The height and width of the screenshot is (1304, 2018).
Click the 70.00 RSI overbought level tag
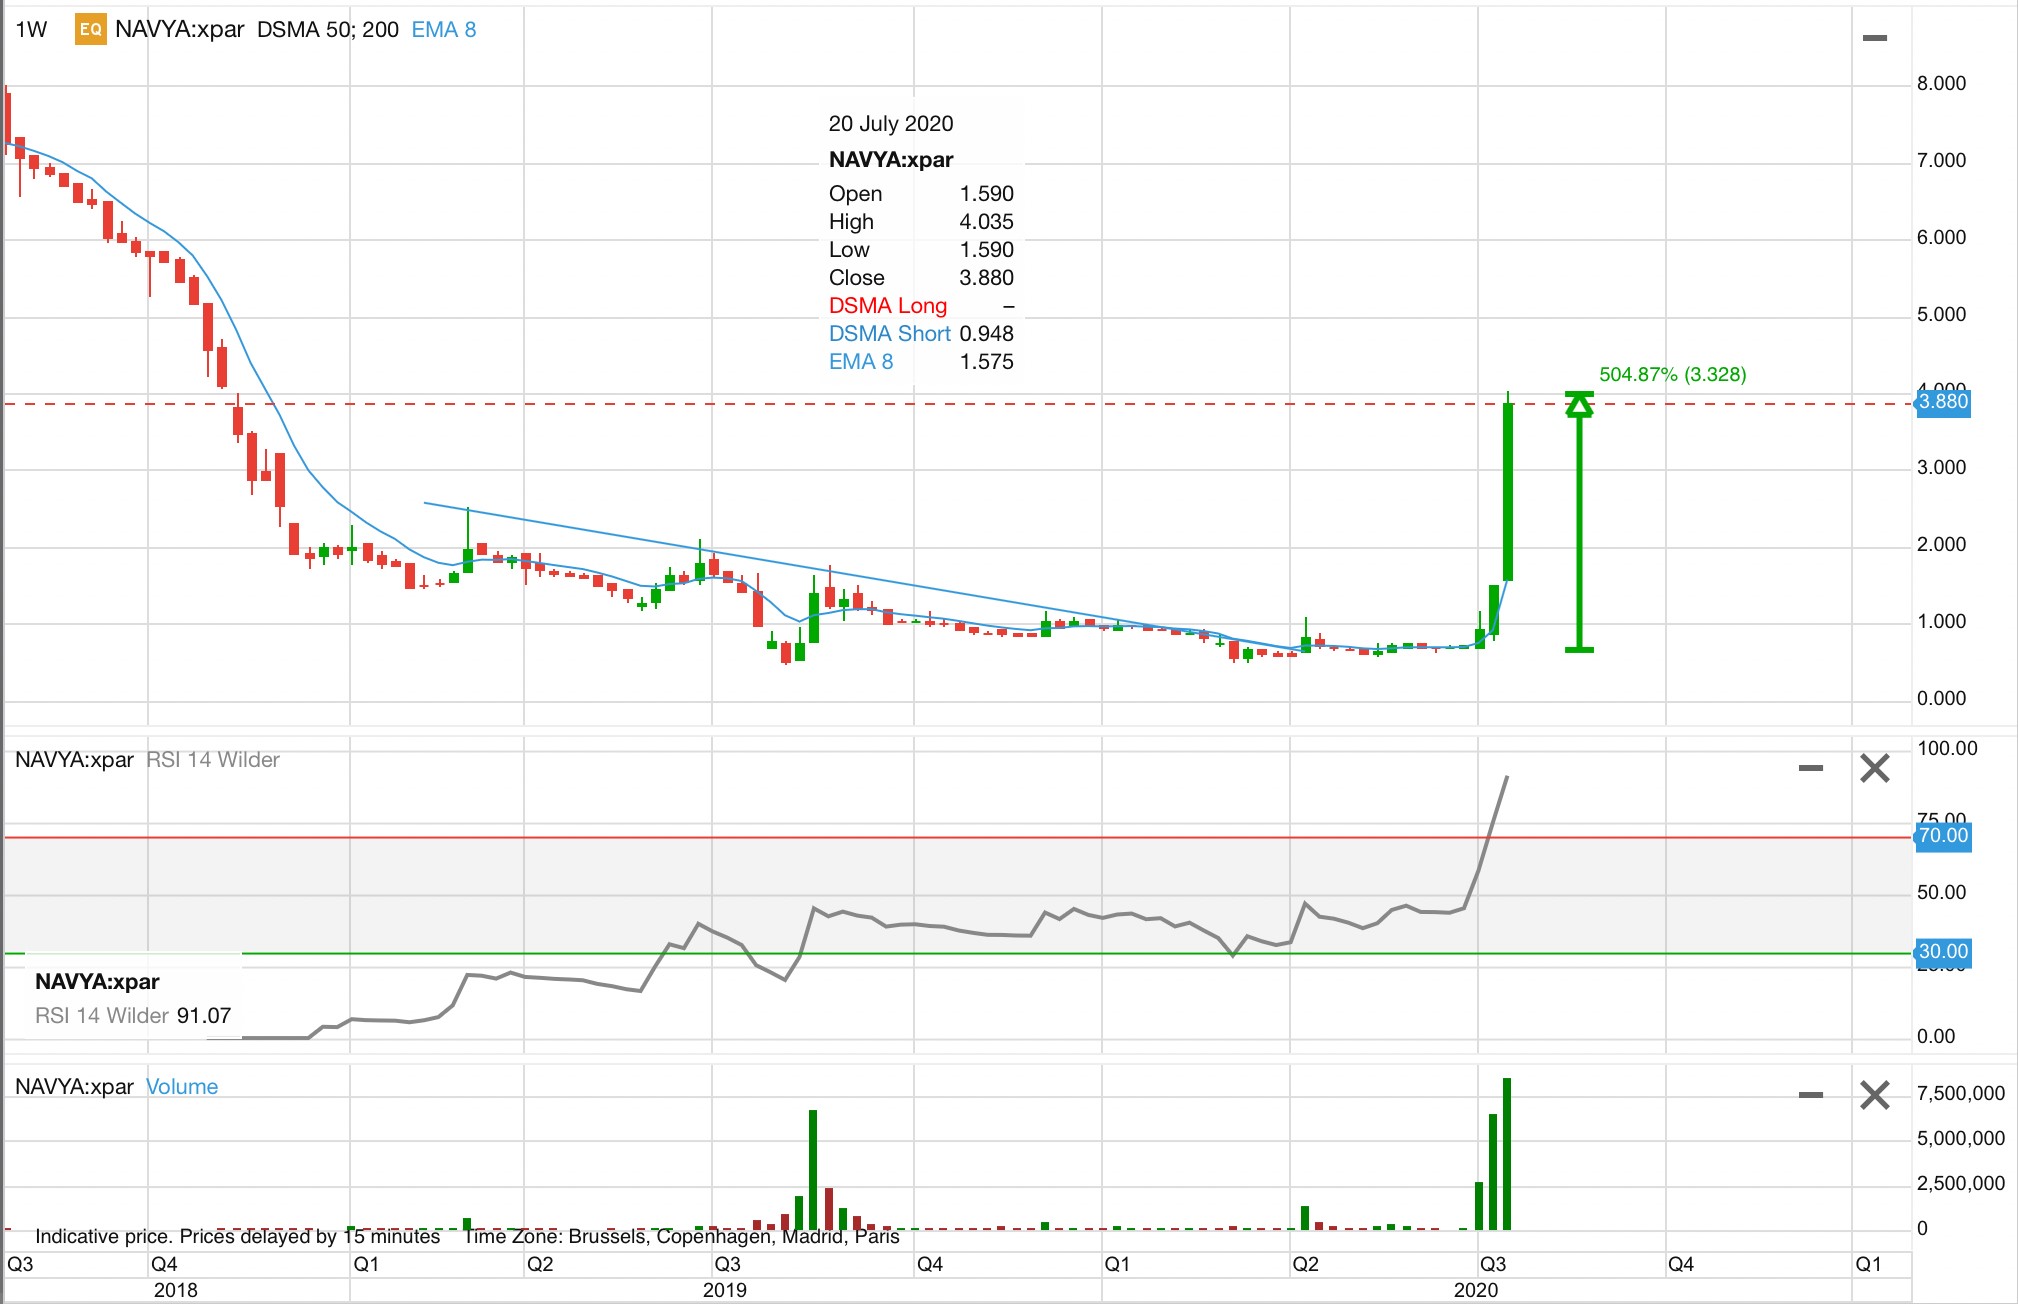click(x=1943, y=836)
